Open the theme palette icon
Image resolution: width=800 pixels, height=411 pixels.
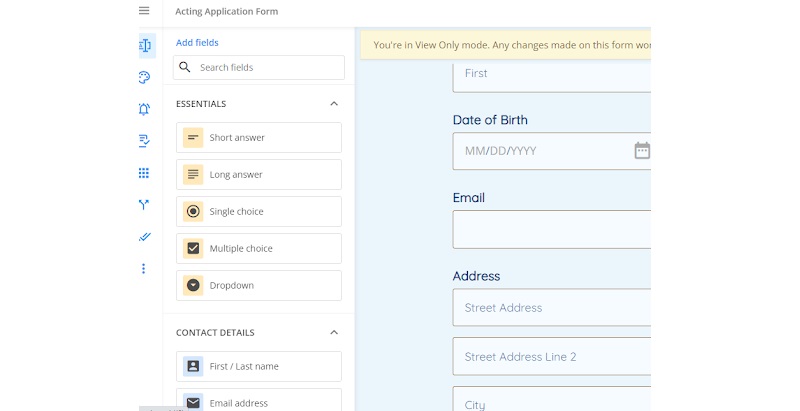144,77
